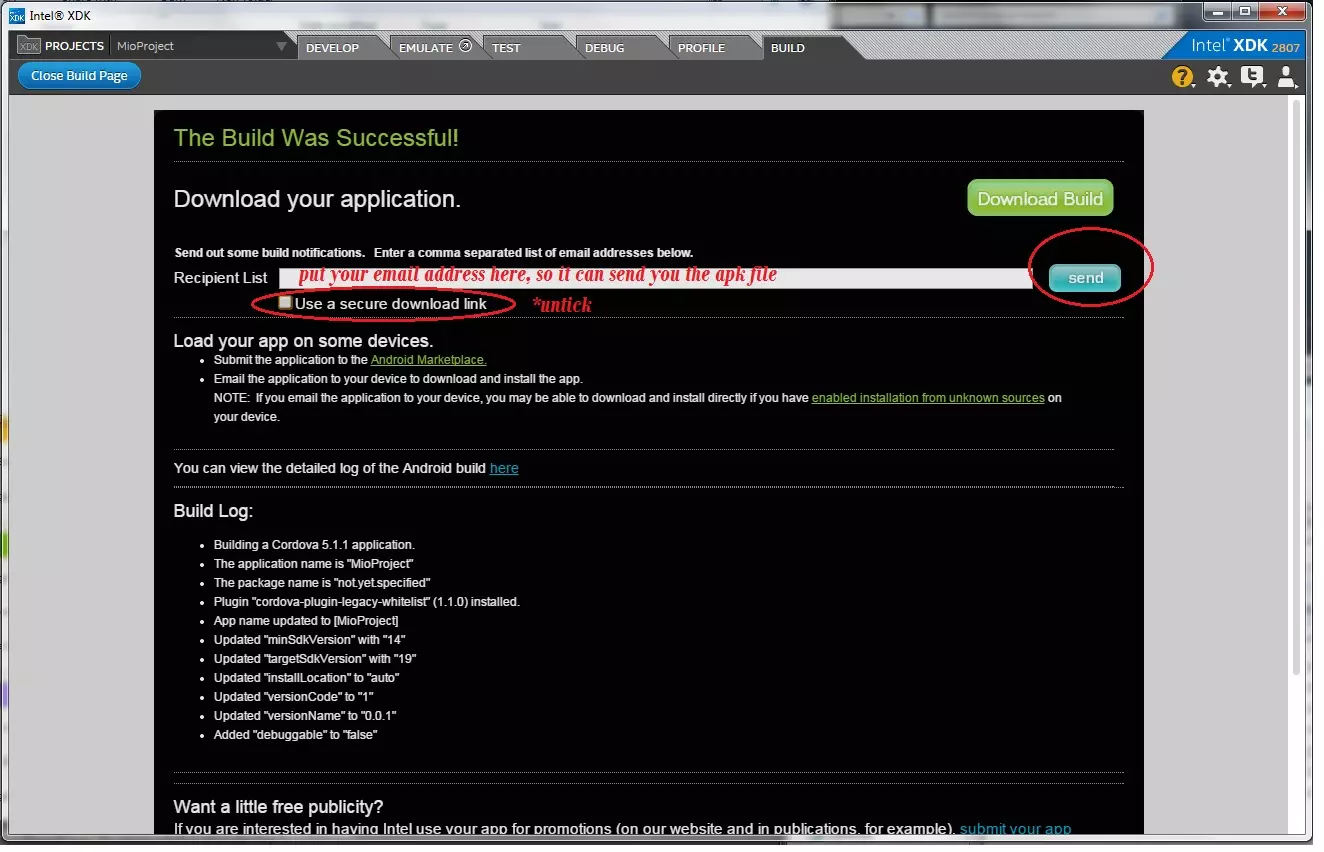Click the cordova-plugin-legacy-whitelist installed log line
1324x852 pixels.
click(x=367, y=602)
